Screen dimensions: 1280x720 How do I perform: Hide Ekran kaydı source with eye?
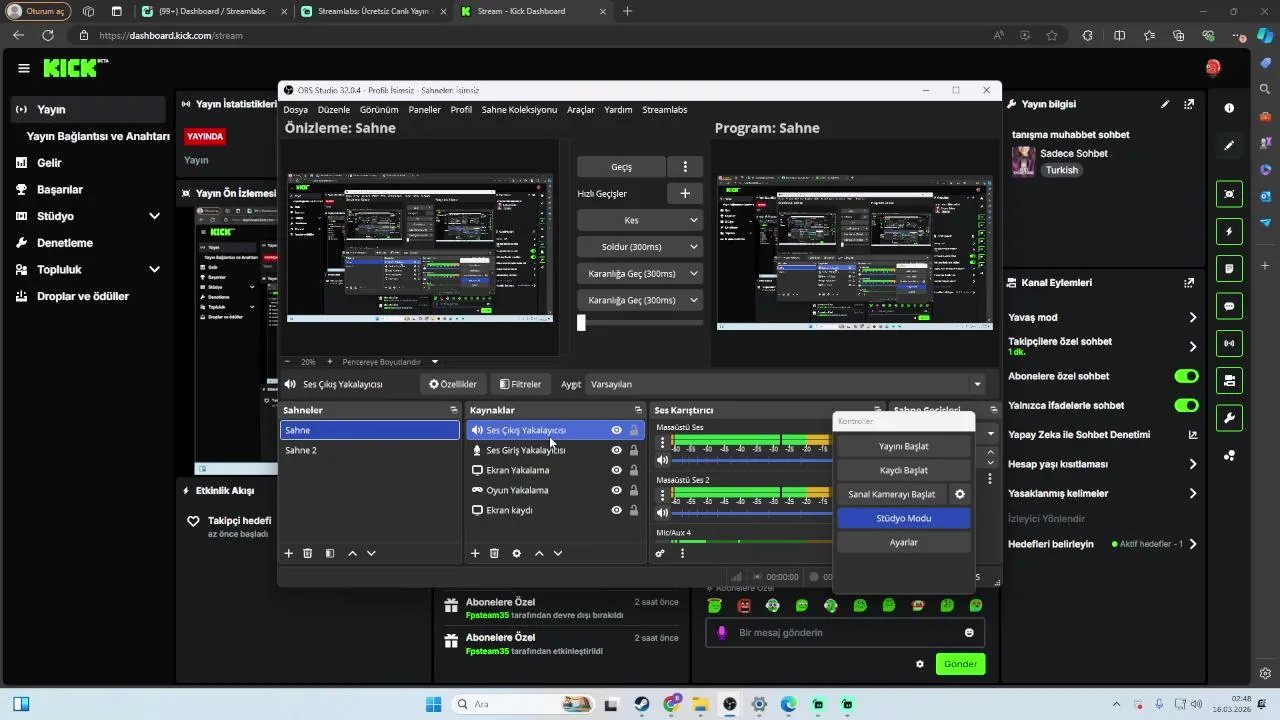(616, 510)
